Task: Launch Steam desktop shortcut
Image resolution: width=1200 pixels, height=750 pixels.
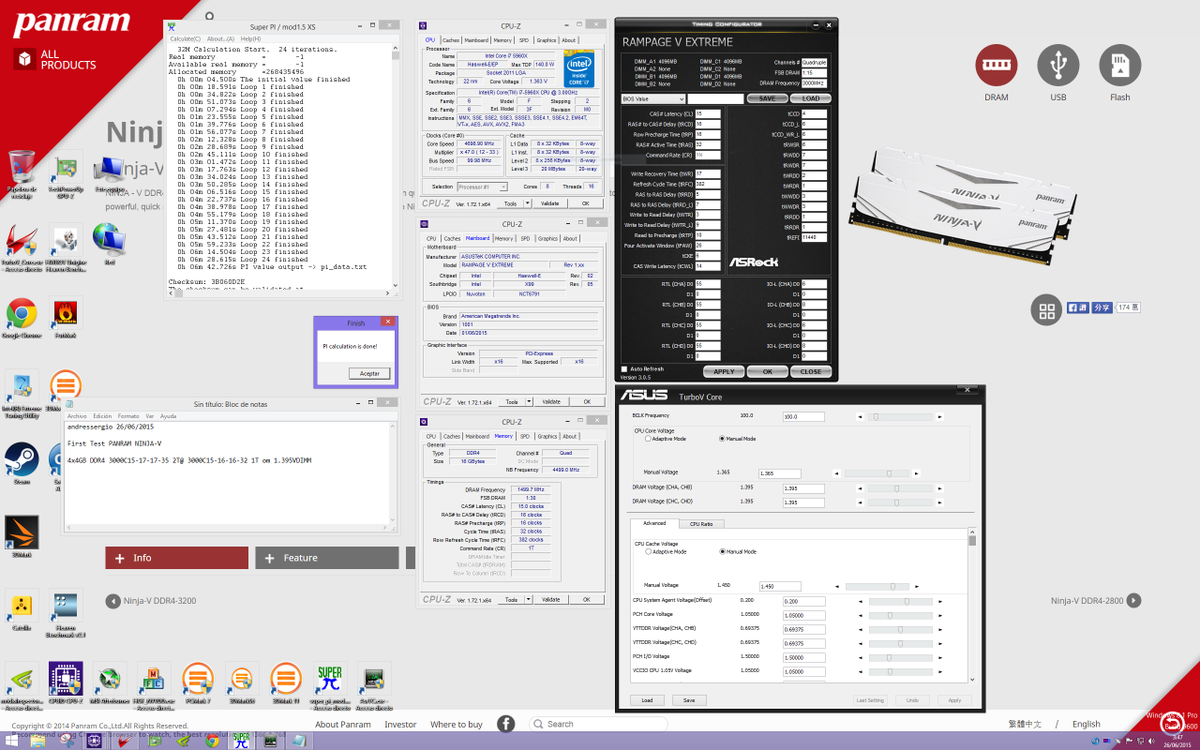Action: click(x=20, y=462)
